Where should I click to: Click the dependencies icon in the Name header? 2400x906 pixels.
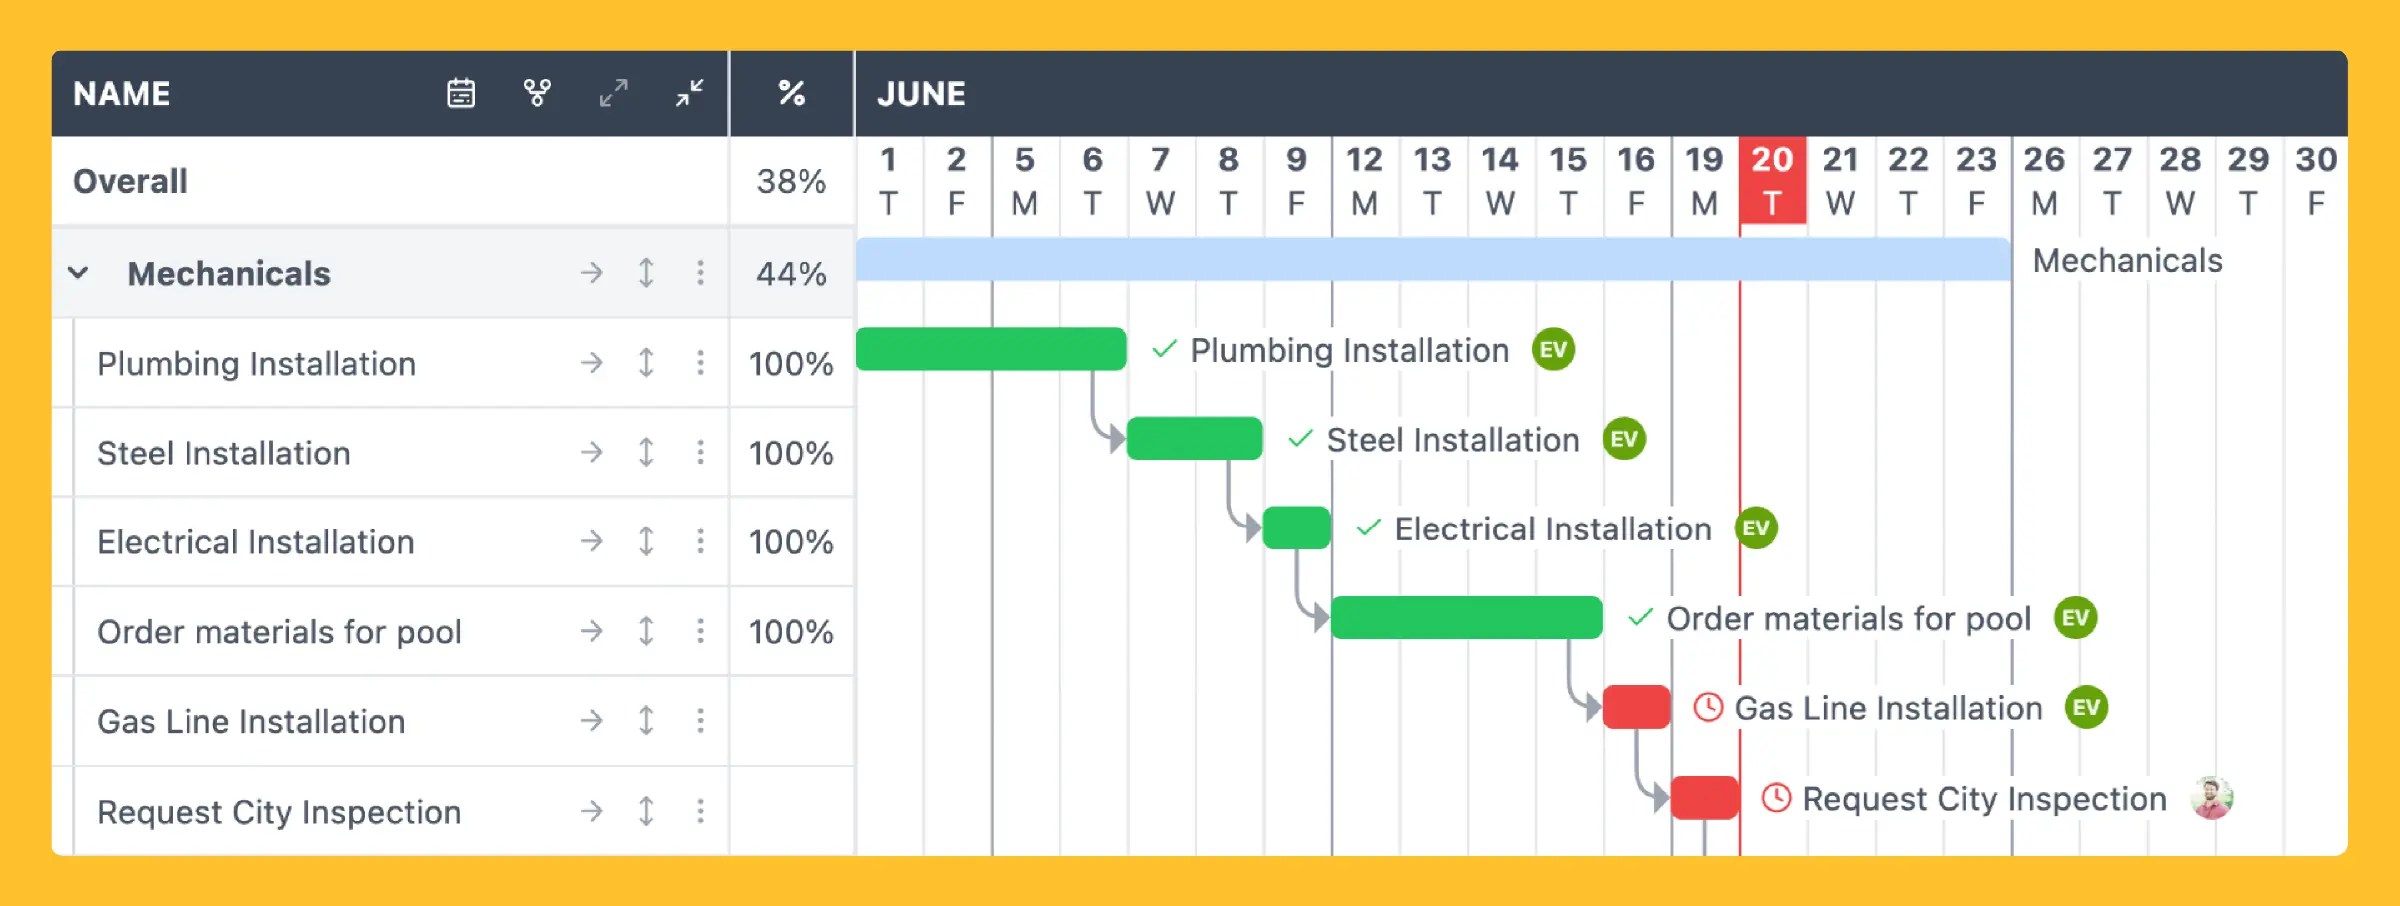point(537,93)
